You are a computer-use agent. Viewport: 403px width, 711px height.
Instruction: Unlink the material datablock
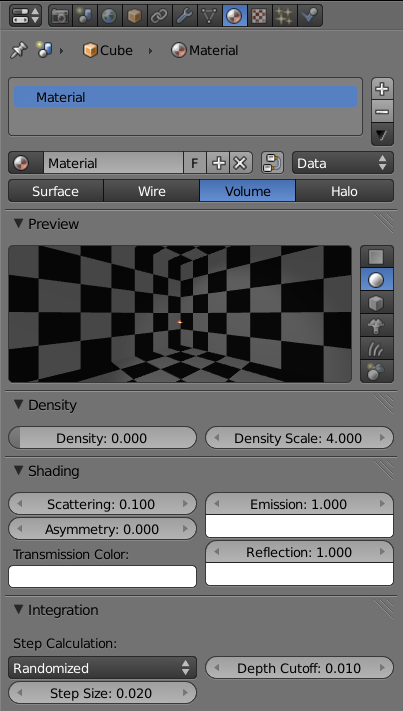point(241,163)
